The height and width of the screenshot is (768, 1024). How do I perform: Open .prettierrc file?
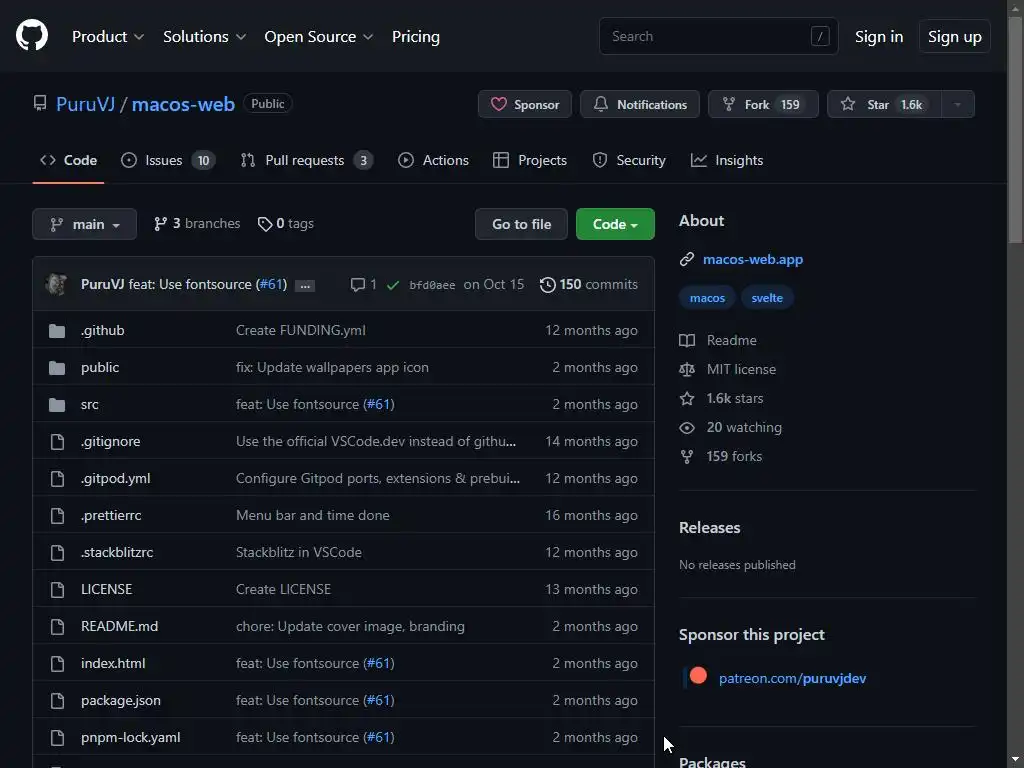click(111, 515)
